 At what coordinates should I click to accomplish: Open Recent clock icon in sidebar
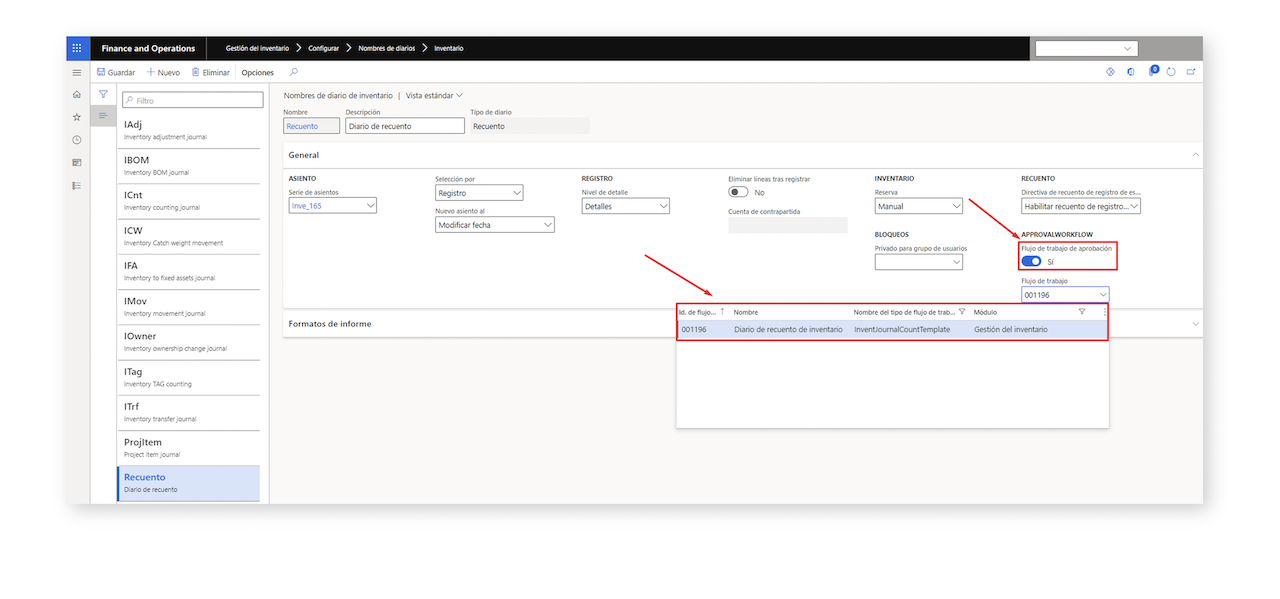point(77,140)
